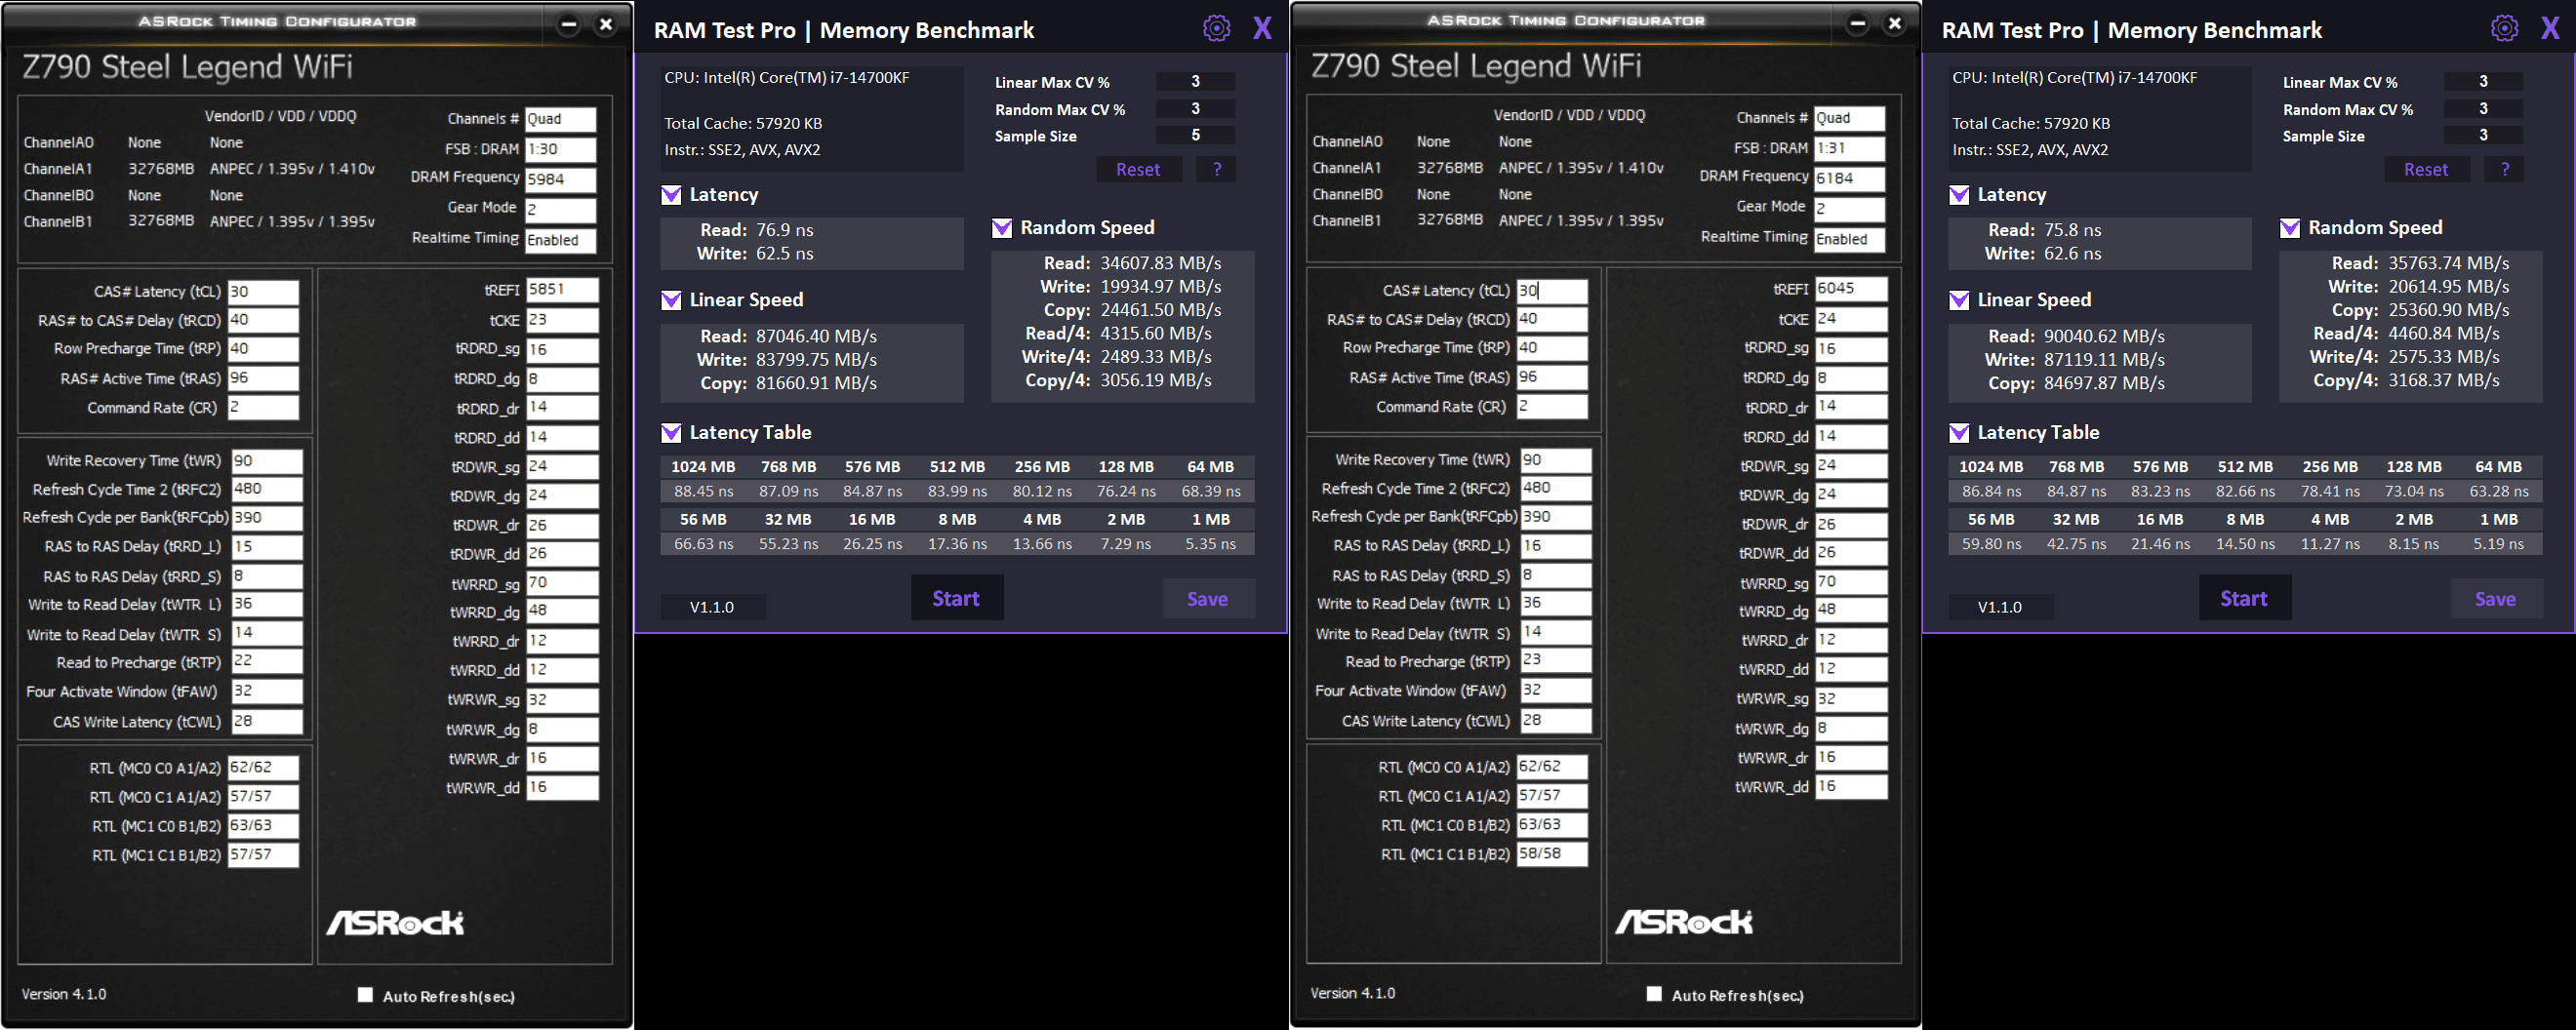Click Start in right RAM Test Pro window
The image size is (2576, 1030).
2244,598
